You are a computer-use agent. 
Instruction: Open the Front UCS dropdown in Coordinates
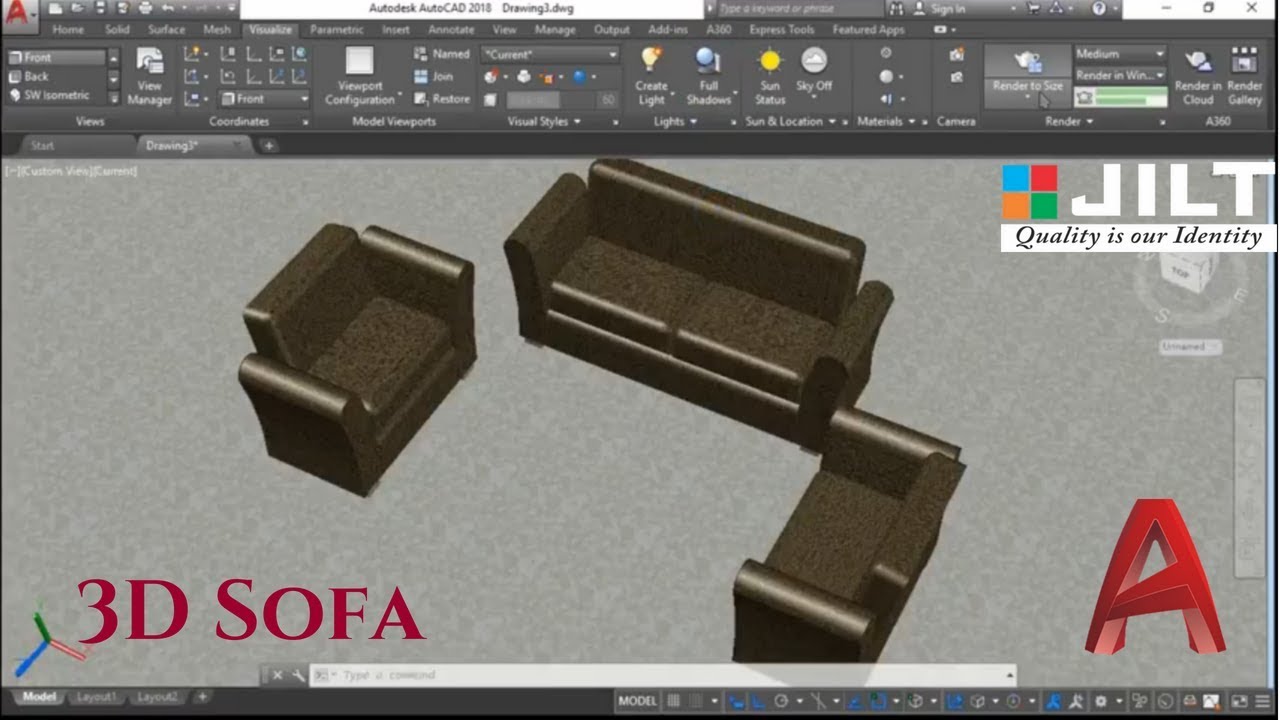265,99
